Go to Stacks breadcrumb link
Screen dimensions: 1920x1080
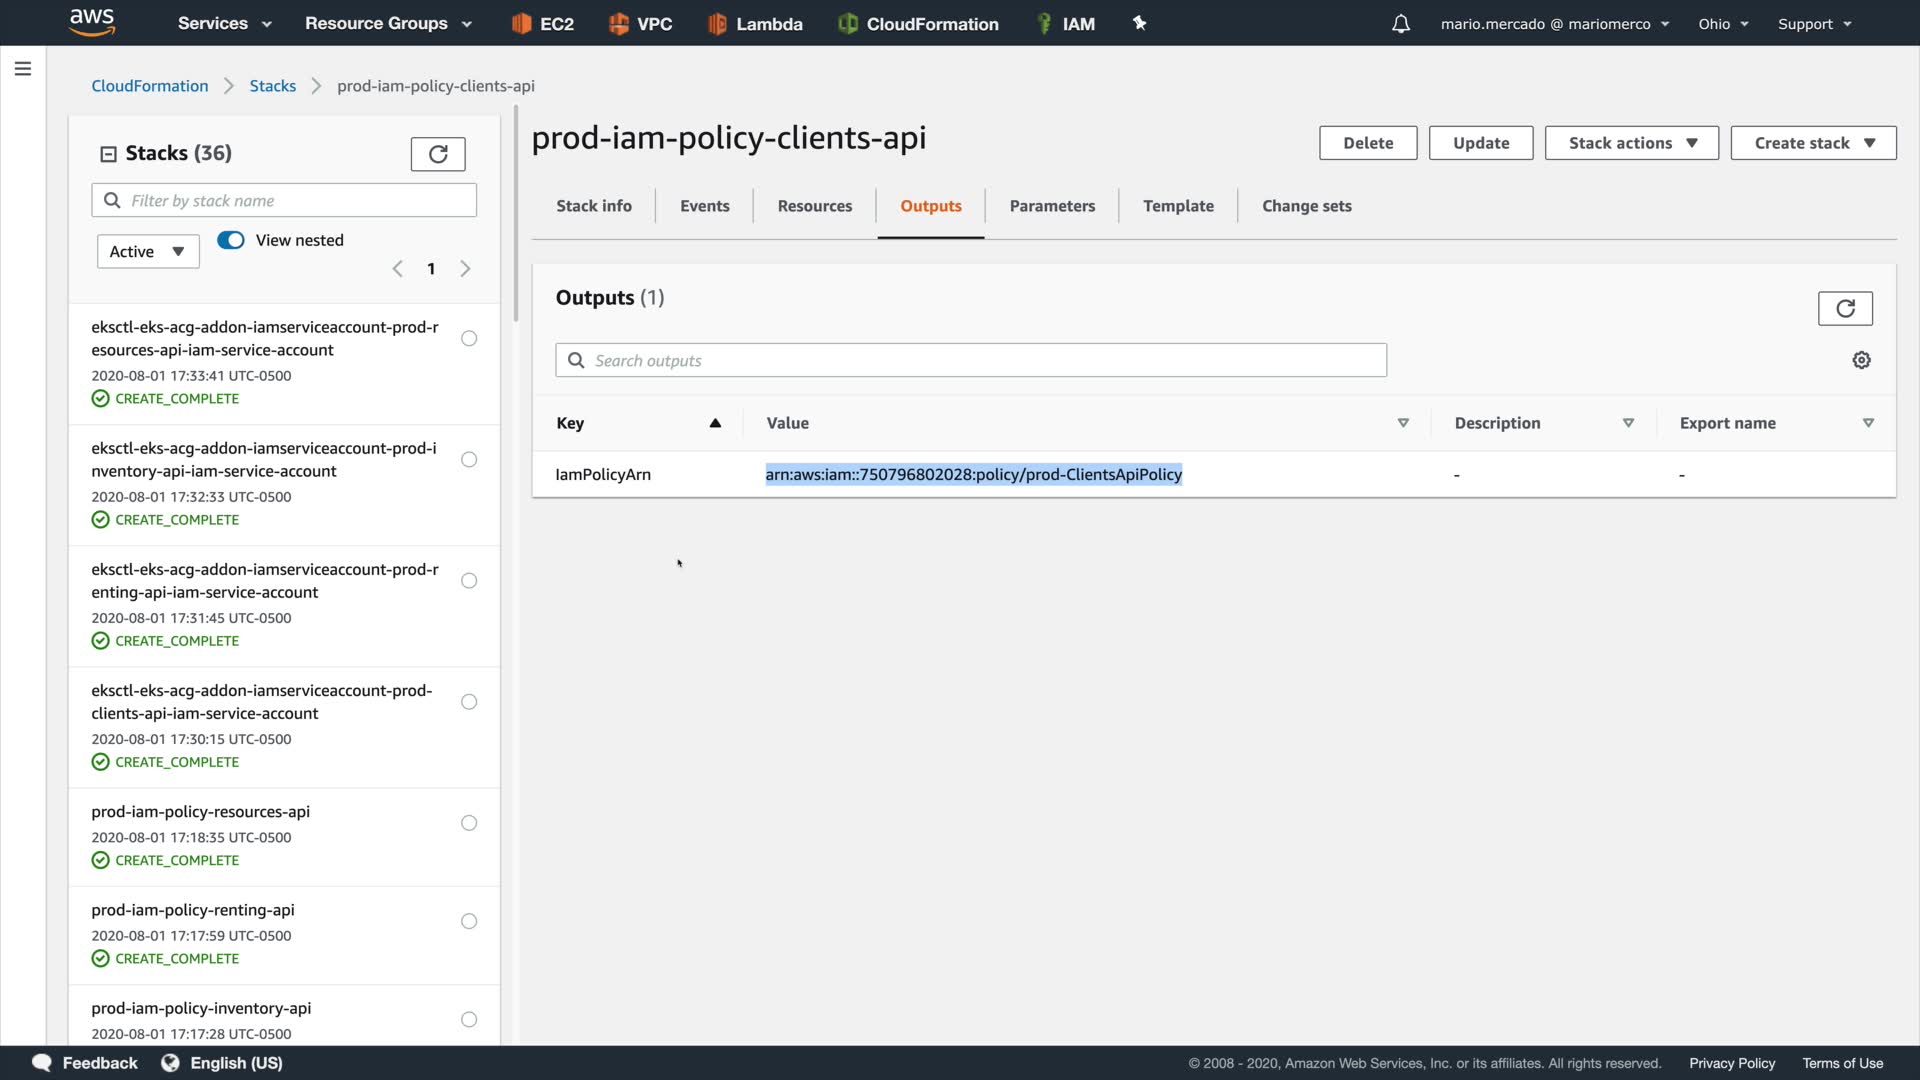(272, 86)
